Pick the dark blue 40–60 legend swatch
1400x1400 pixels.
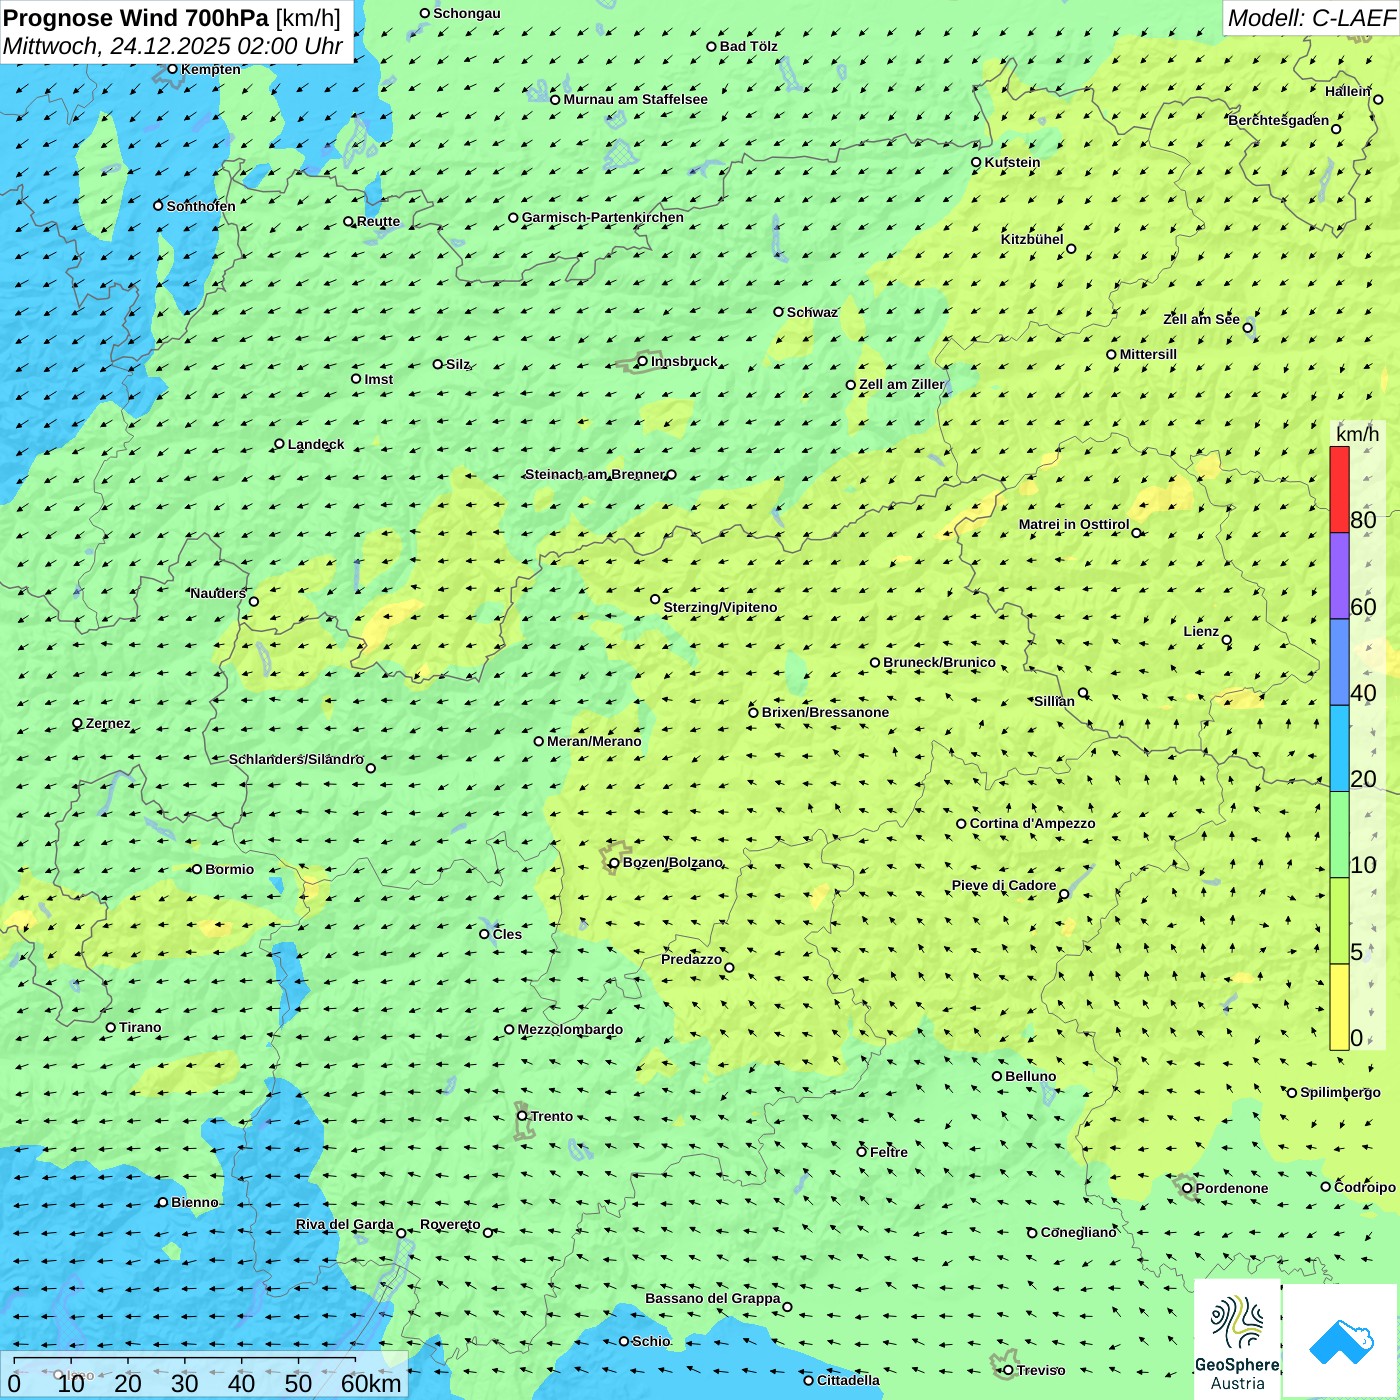[1339, 663]
